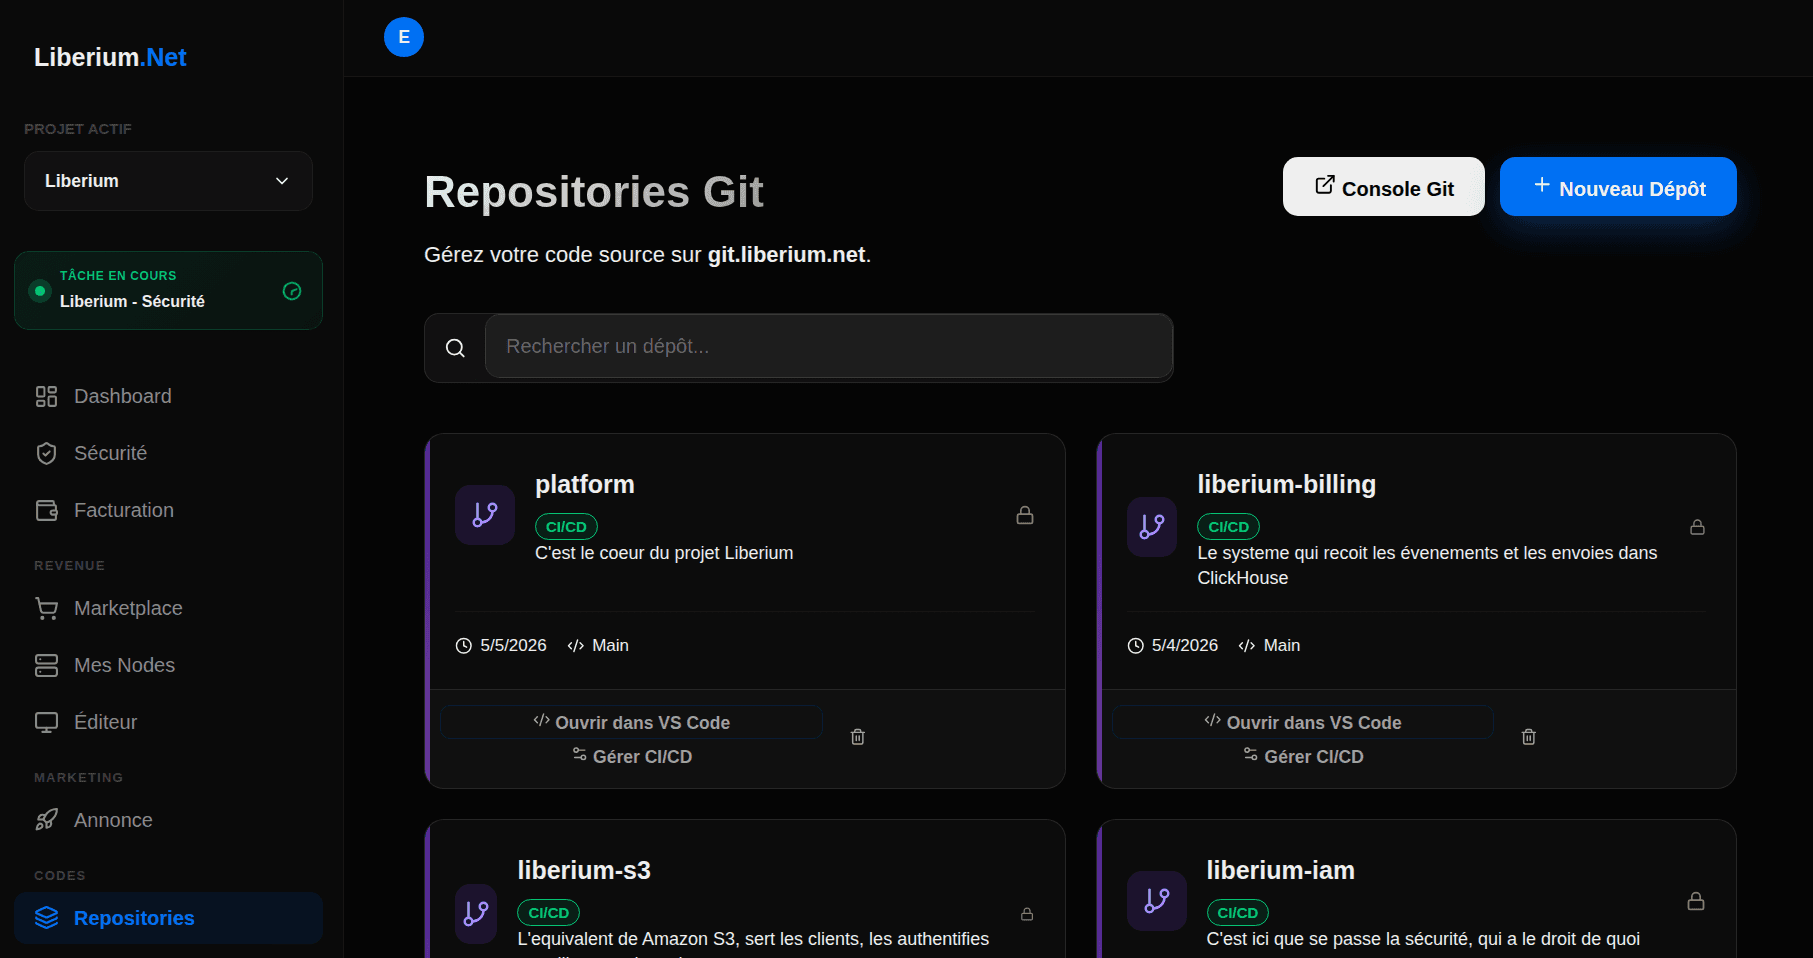
Task: Open liberium-billing in VS Code
Action: pyautogui.click(x=1303, y=722)
